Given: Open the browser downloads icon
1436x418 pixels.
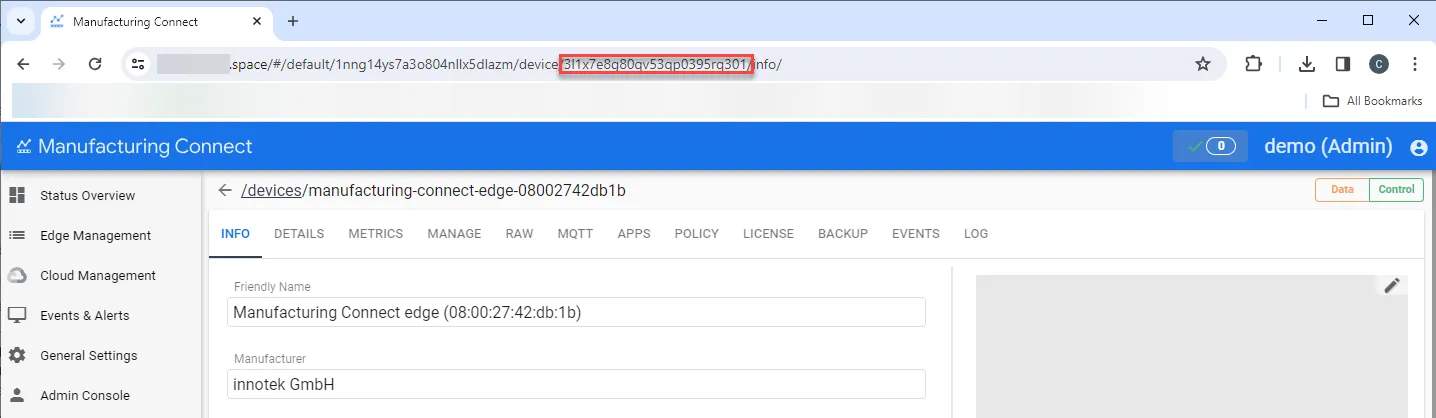Looking at the screenshot, I should pos(1306,64).
